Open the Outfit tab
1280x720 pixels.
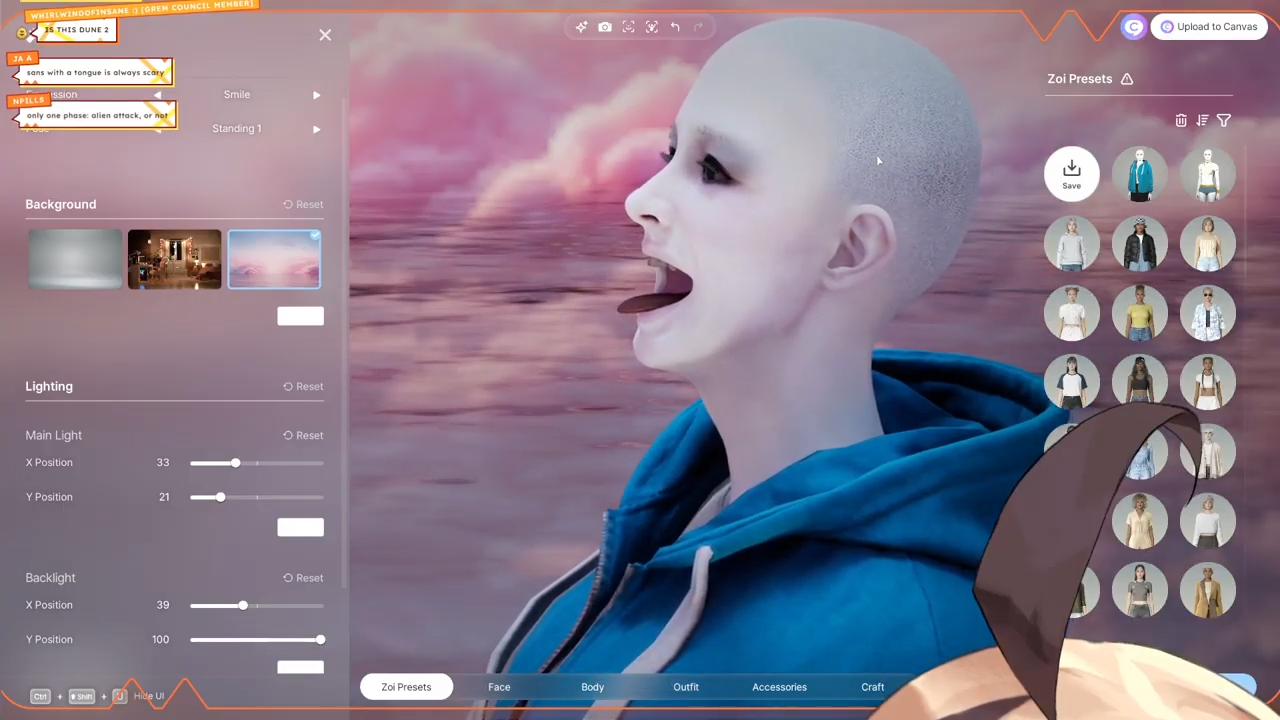click(686, 687)
